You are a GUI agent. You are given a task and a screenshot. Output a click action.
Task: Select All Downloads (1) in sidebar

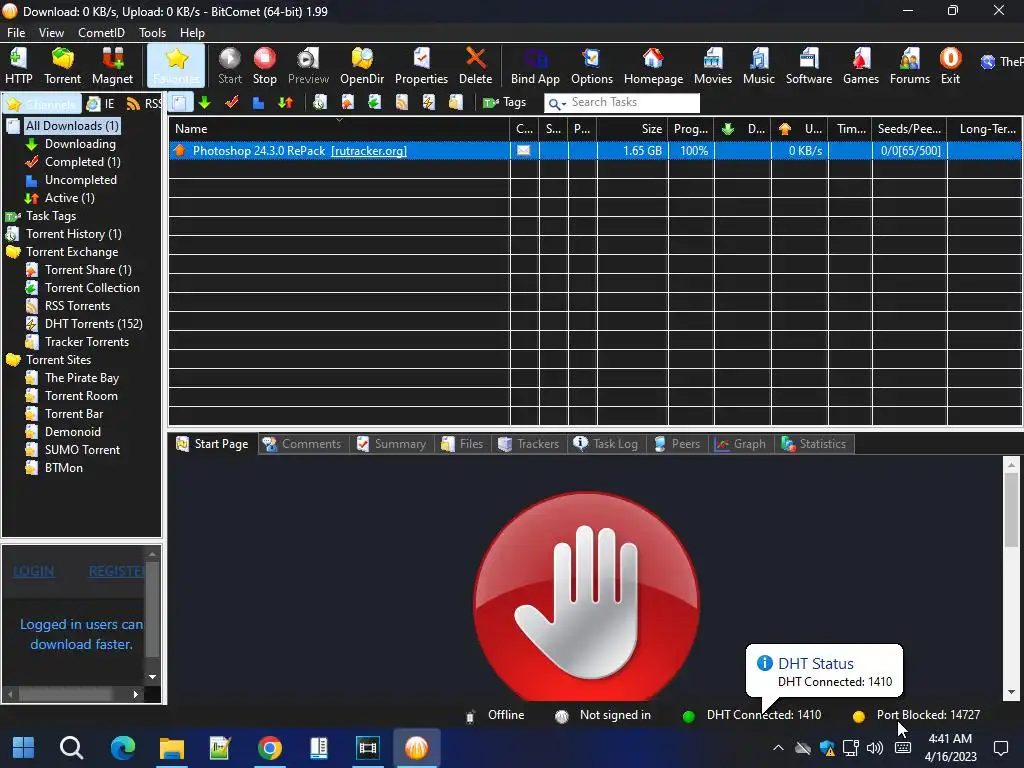click(x=72, y=125)
